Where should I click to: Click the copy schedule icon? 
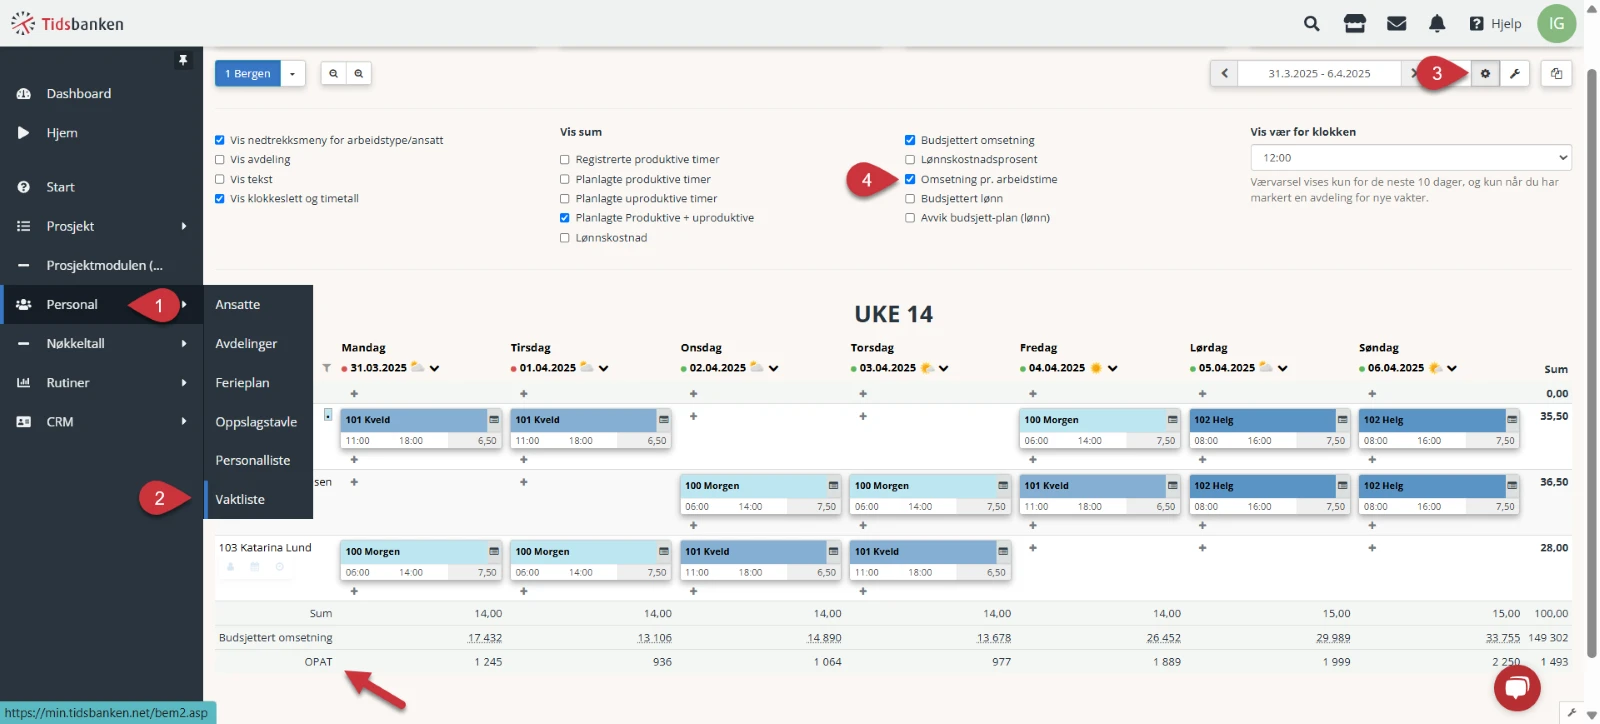tap(1556, 74)
